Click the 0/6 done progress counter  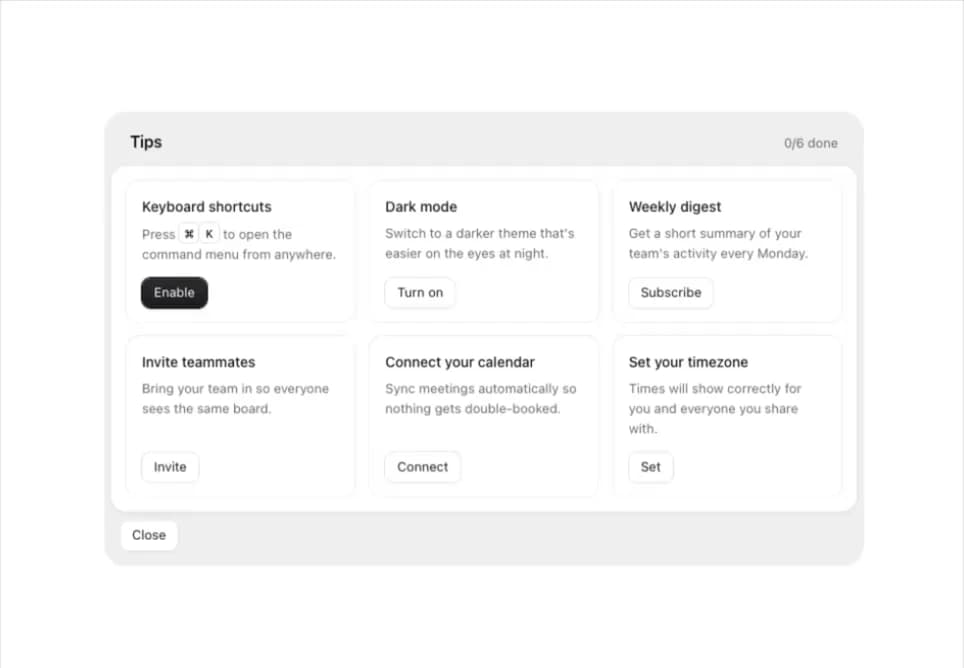pos(810,143)
